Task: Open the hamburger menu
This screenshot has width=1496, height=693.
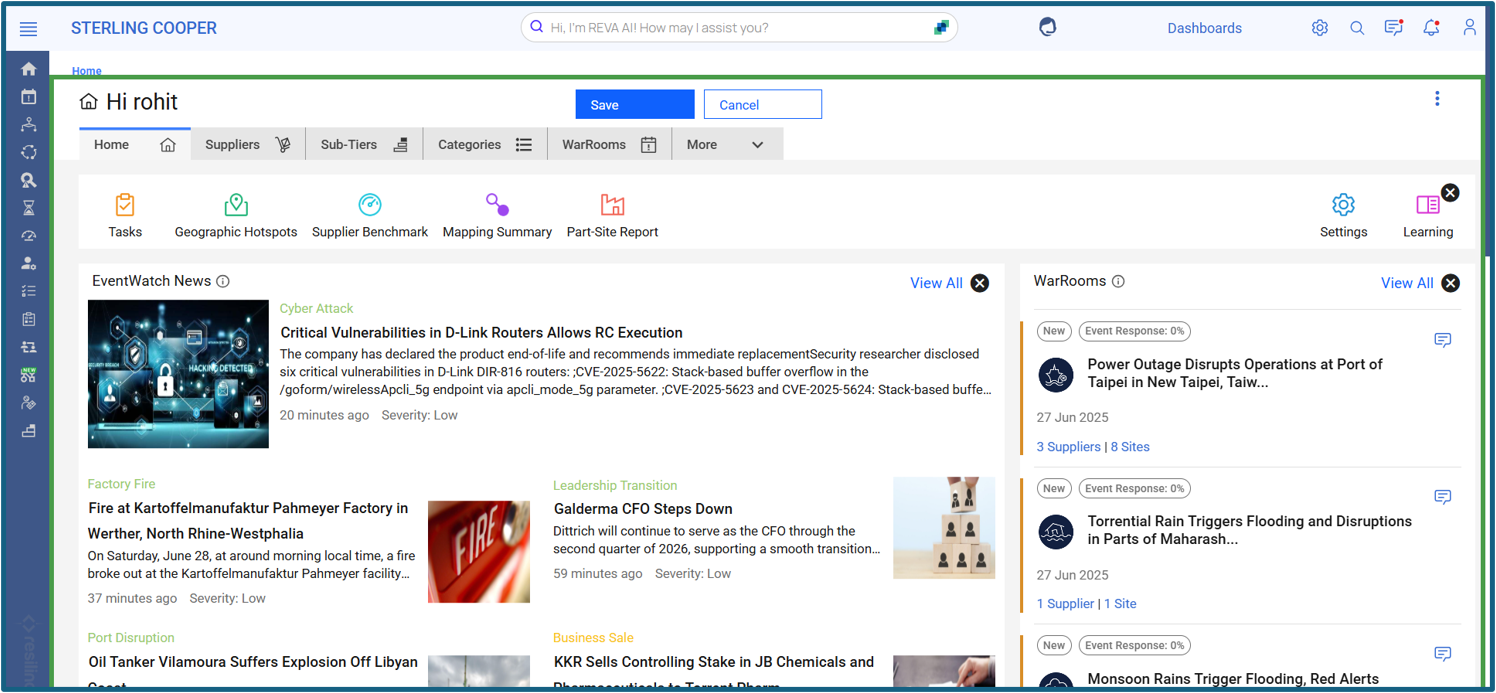Action: point(28,29)
